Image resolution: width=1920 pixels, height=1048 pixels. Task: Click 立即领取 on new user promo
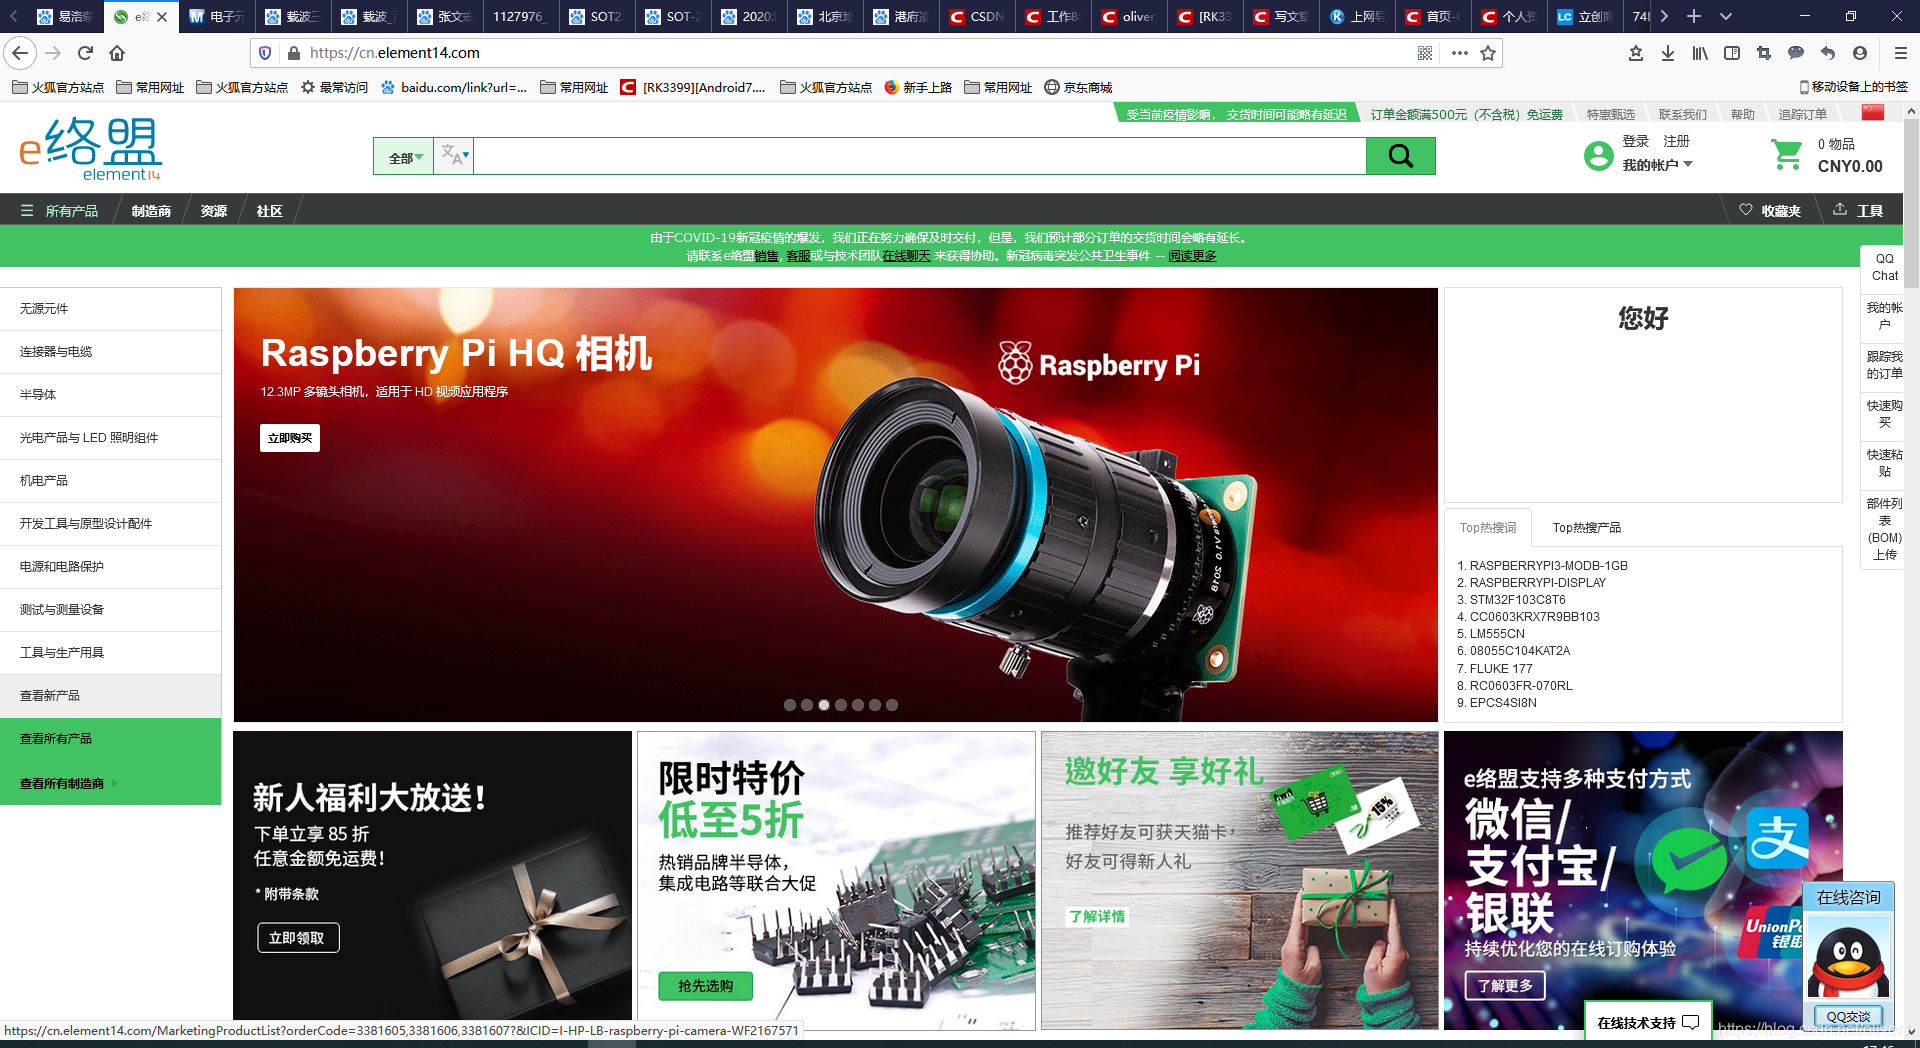coord(298,938)
